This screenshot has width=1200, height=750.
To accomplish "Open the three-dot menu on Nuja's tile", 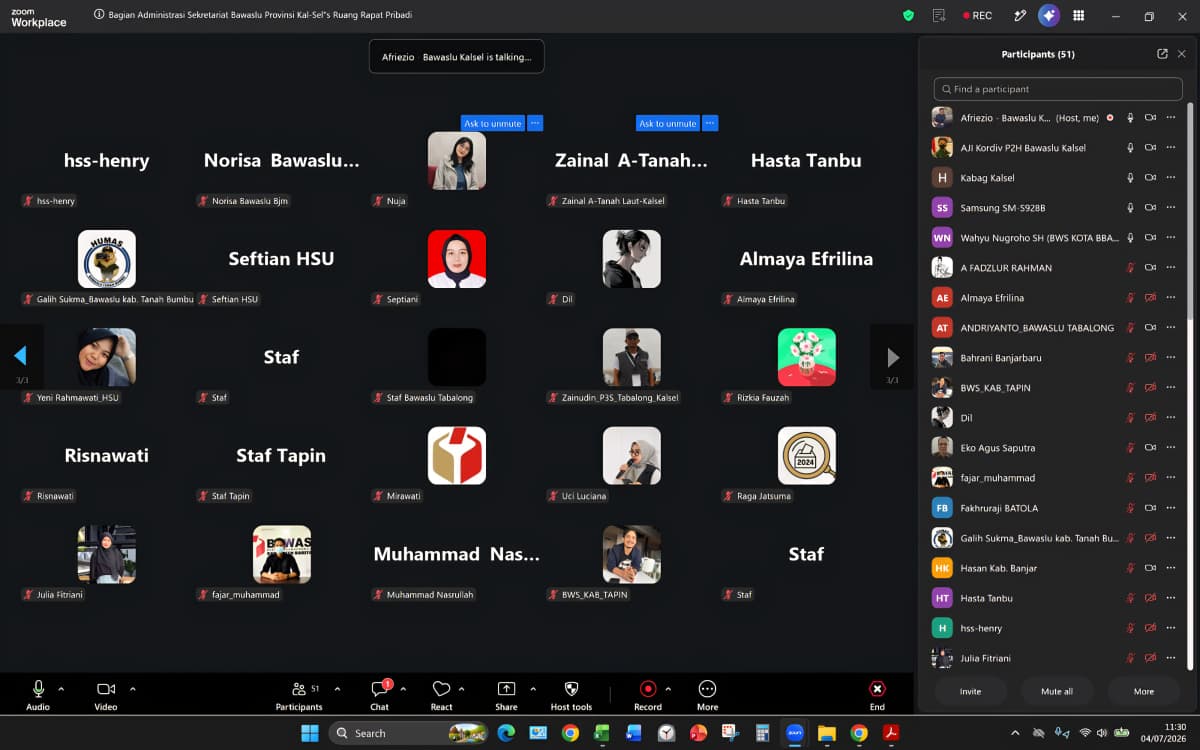I will tap(535, 123).
